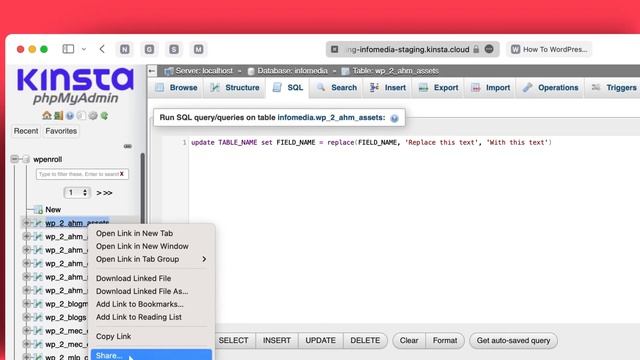Open the How To WordPres... browser tab
This screenshot has height=360, width=640.
549,49
